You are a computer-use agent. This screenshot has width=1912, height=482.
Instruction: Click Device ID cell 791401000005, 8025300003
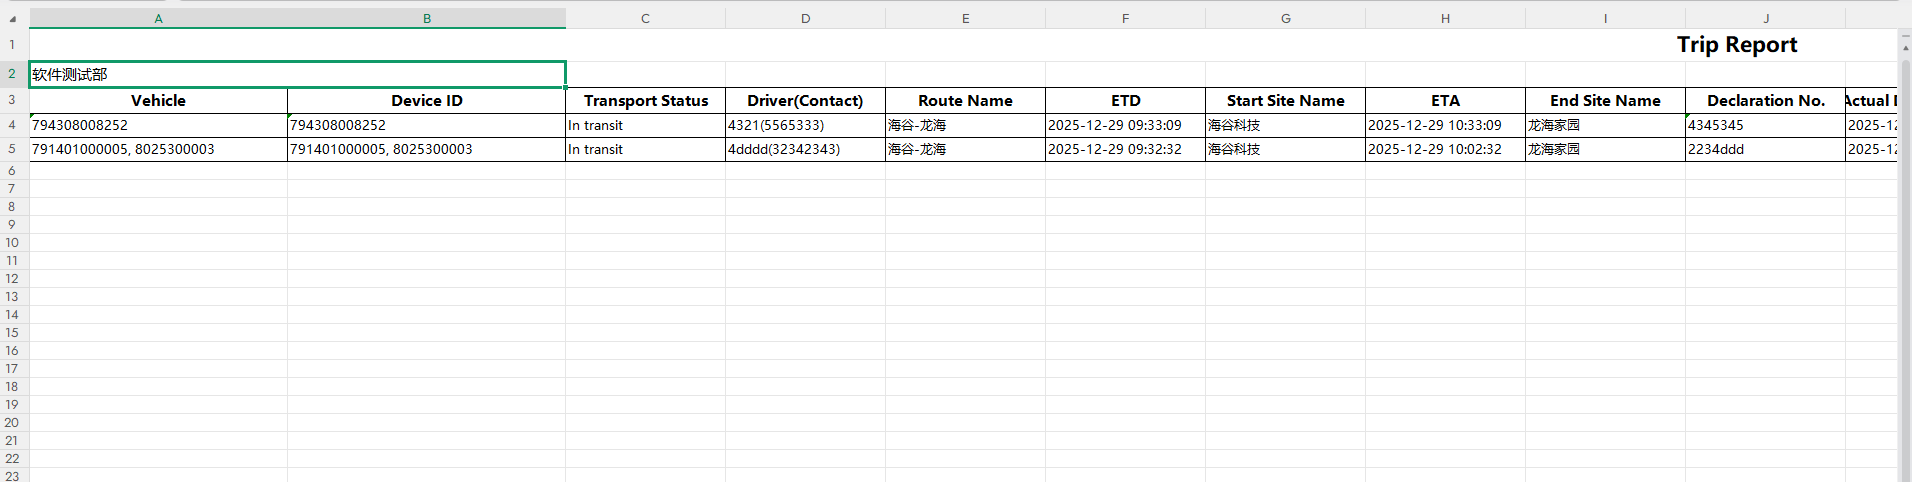(x=426, y=149)
